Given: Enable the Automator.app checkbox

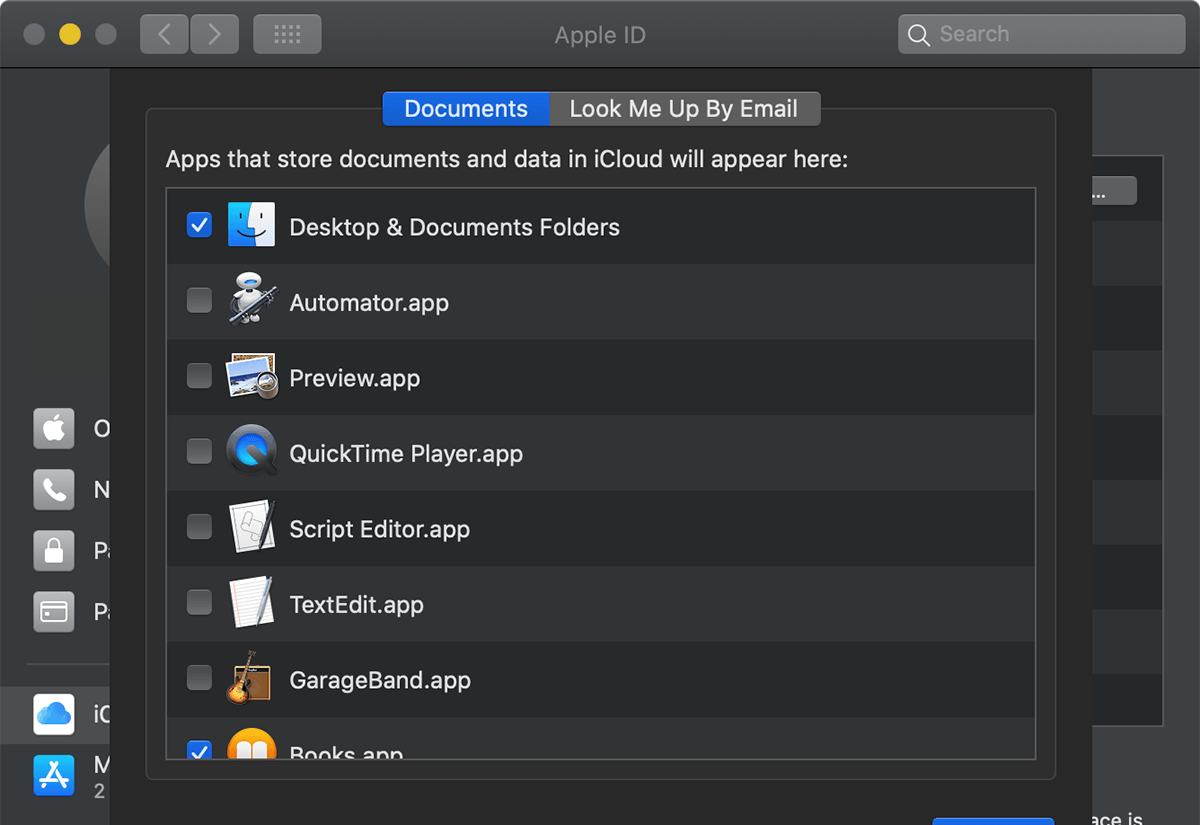Looking at the screenshot, I should [200, 301].
